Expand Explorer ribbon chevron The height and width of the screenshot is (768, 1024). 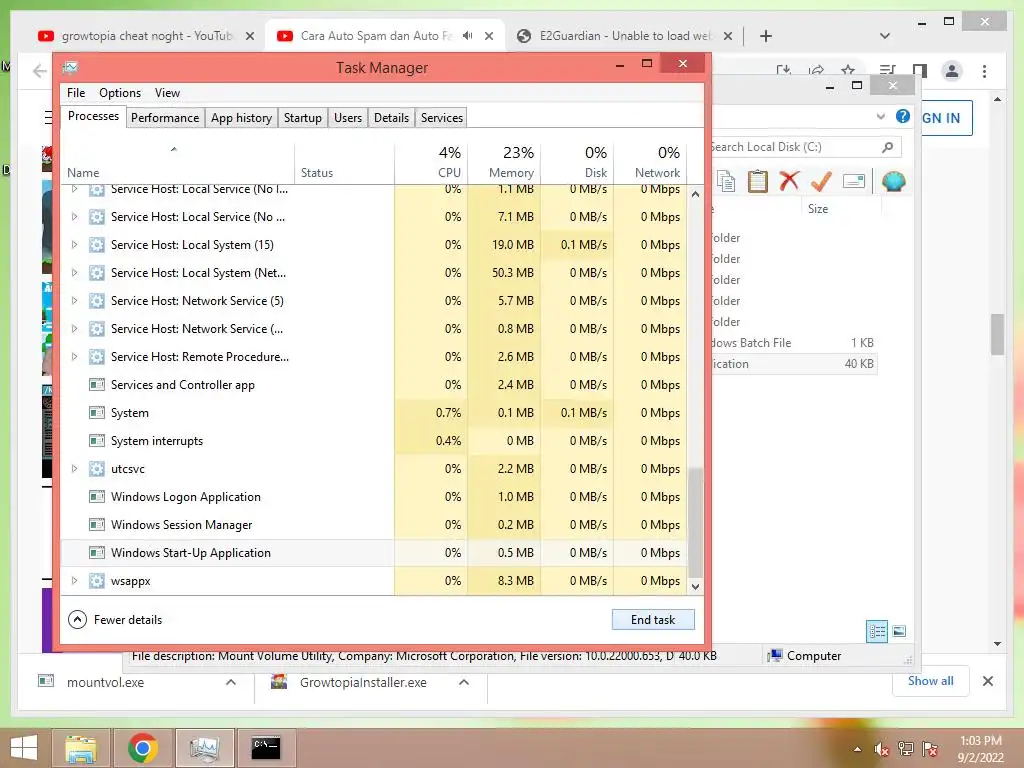880,116
